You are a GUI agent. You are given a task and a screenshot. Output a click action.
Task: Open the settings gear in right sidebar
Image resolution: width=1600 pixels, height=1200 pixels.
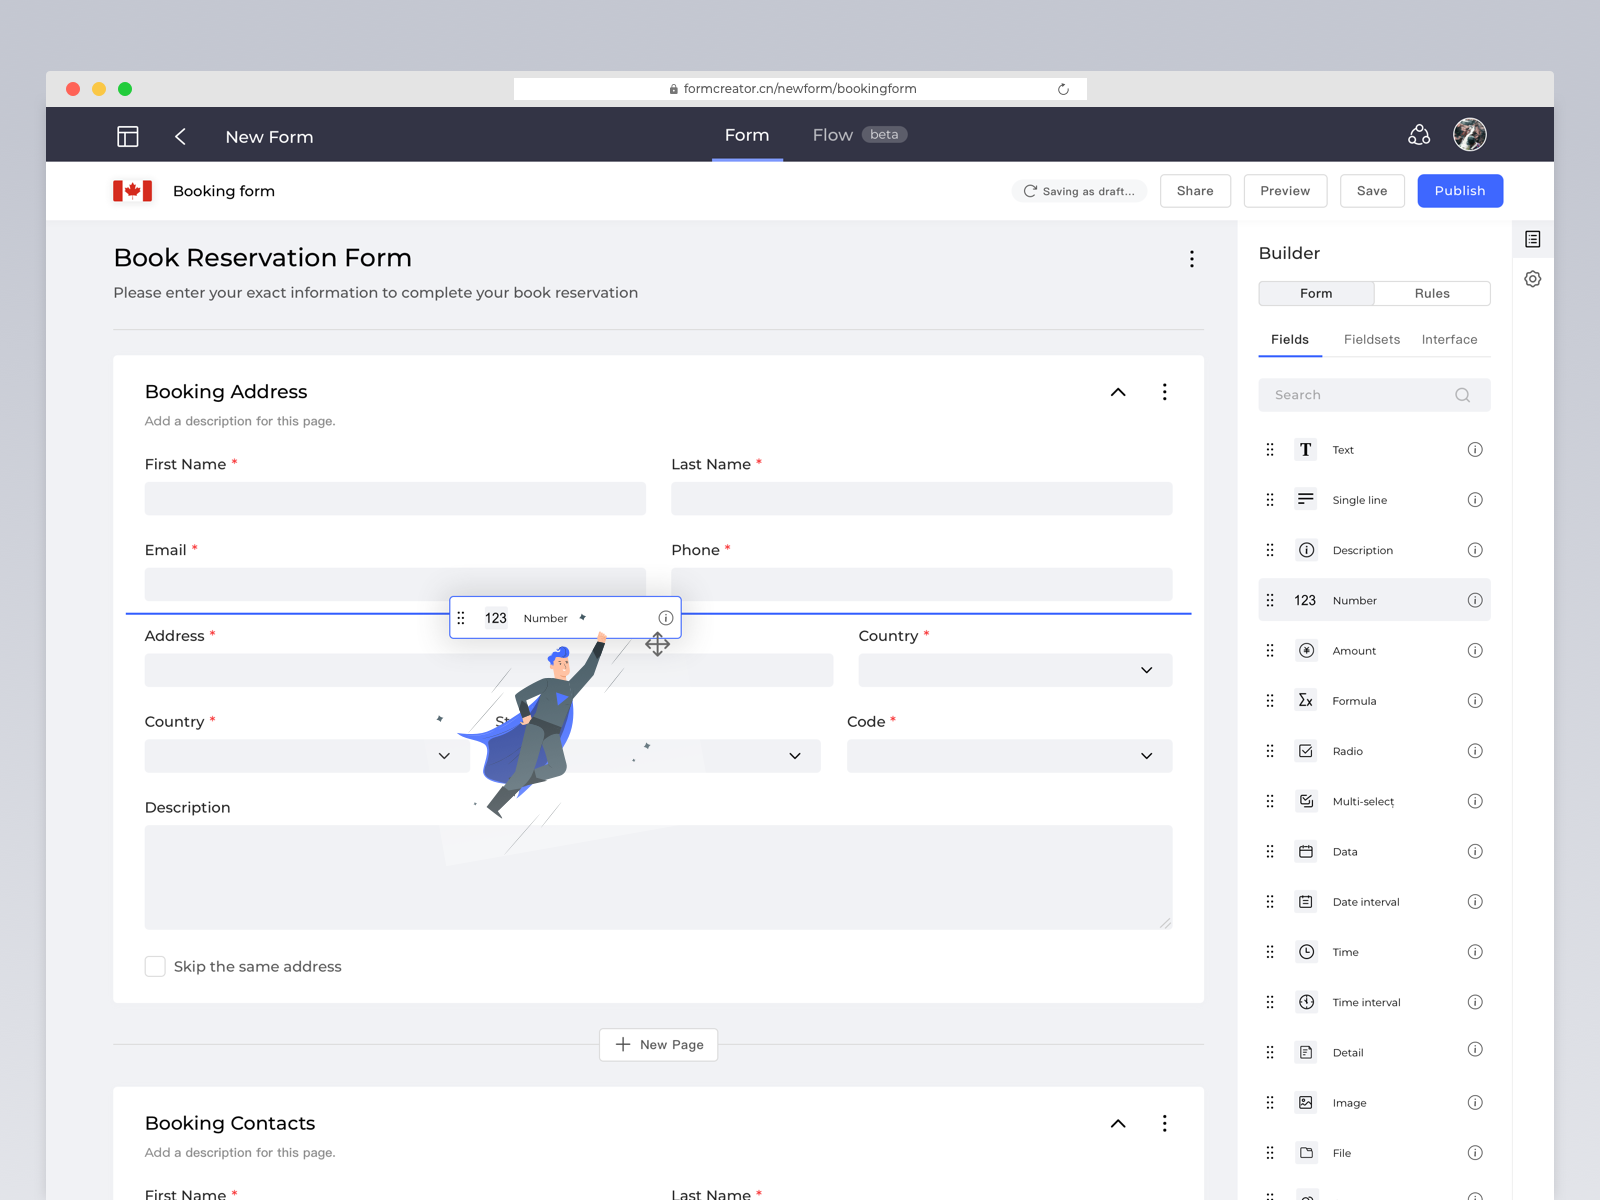pos(1532,279)
